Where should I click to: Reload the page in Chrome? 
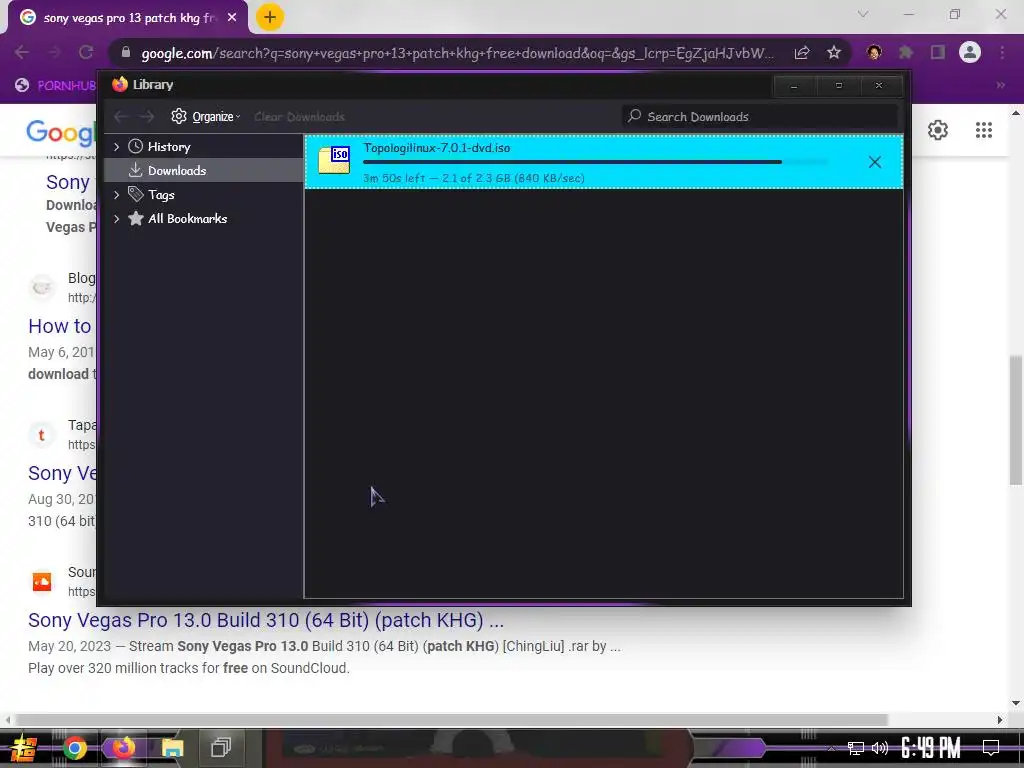[86, 52]
